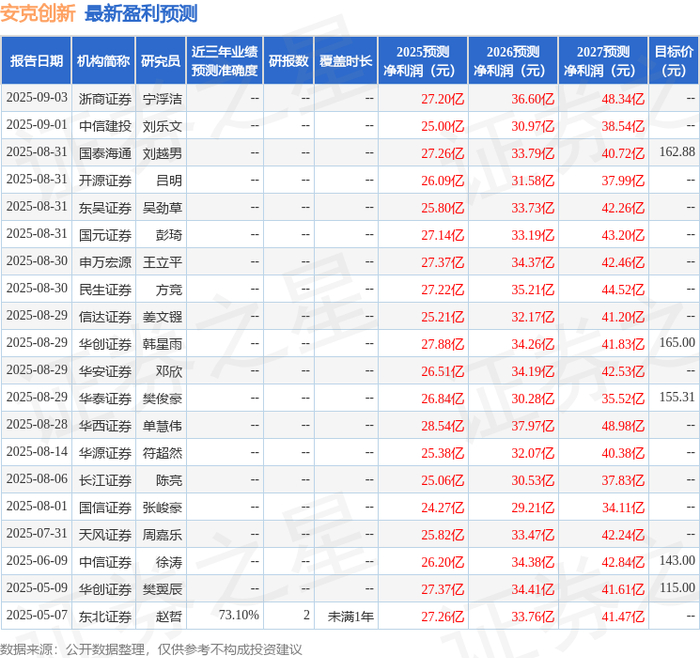The width and height of the screenshot is (700, 658).
Task: Click the 24.27亿 value
Action: click(442, 508)
